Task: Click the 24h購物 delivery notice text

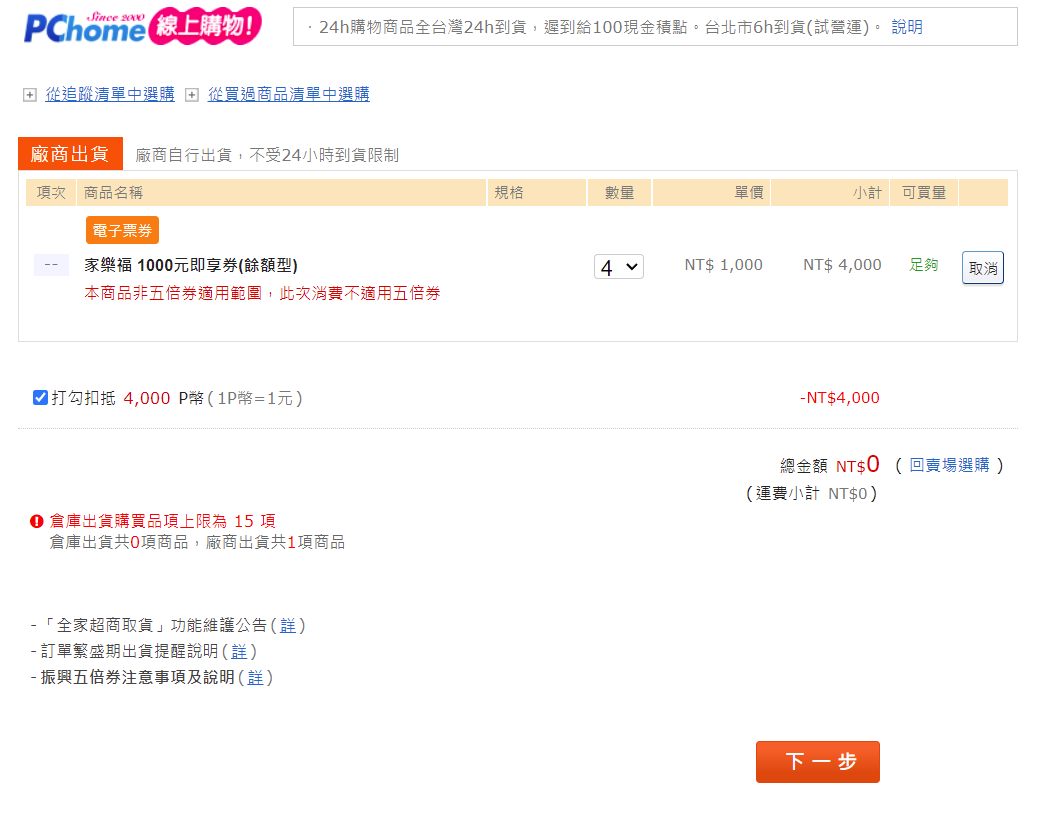Action: [594, 27]
